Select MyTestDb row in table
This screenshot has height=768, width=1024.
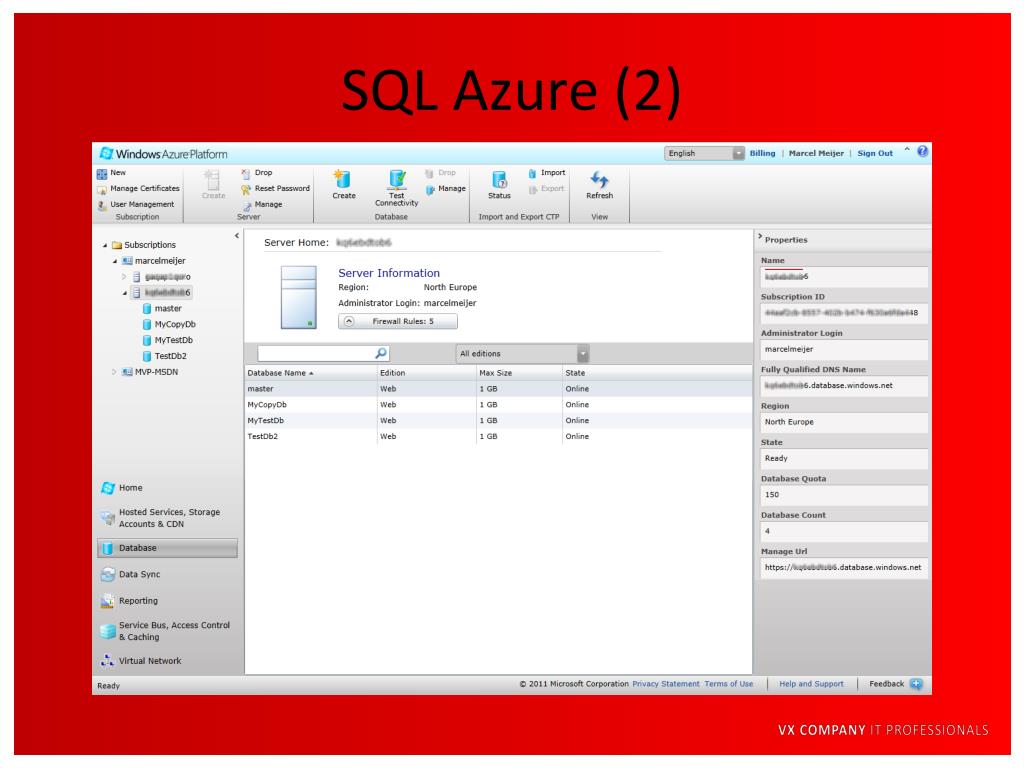pos(498,421)
